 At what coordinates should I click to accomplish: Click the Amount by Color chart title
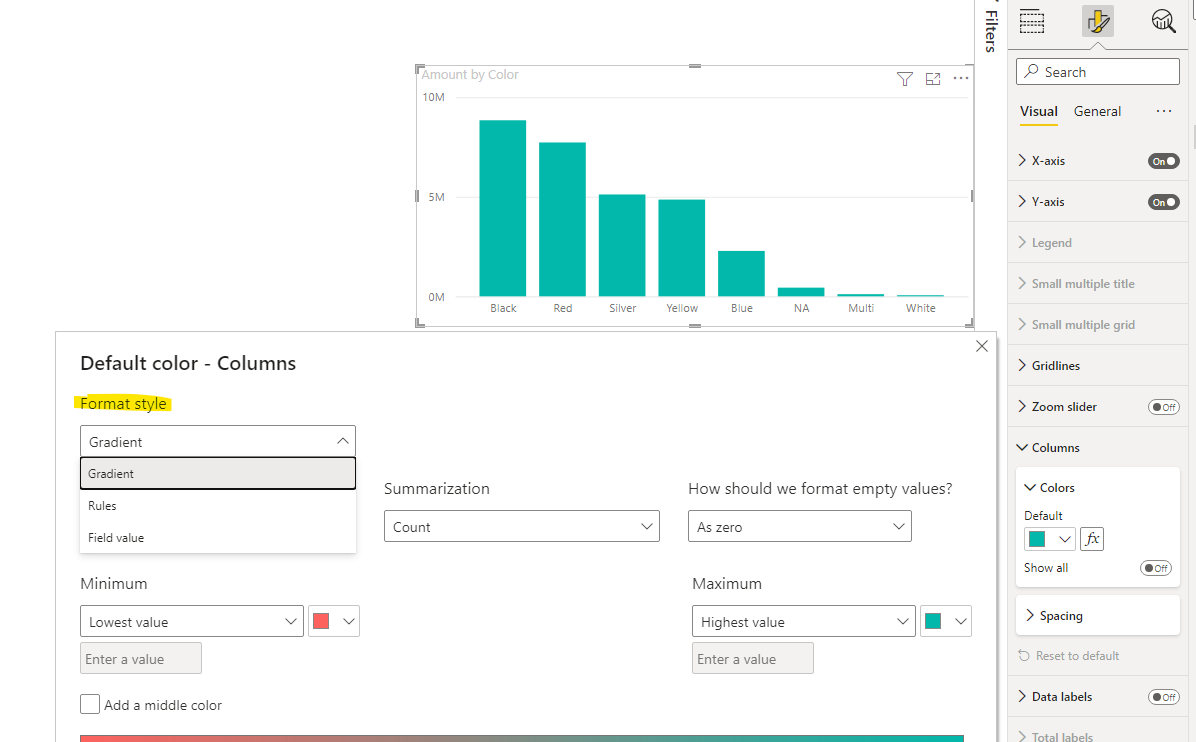point(470,75)
